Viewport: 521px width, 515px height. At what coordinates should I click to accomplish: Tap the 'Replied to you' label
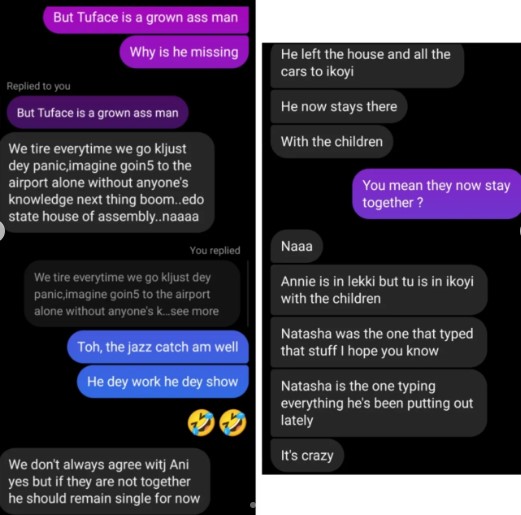click(38, 86)
